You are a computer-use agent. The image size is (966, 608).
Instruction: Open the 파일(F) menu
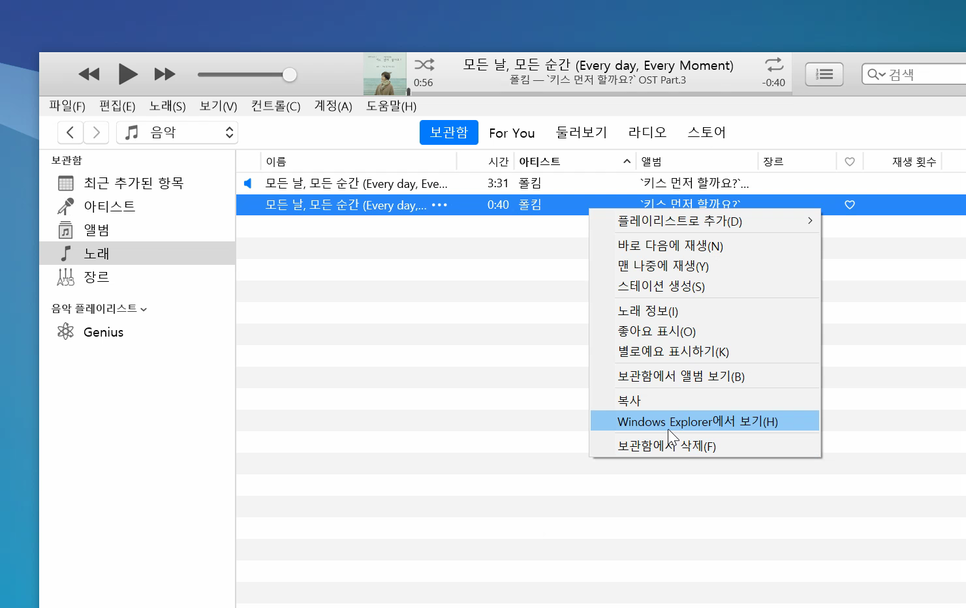click(67, 106)
